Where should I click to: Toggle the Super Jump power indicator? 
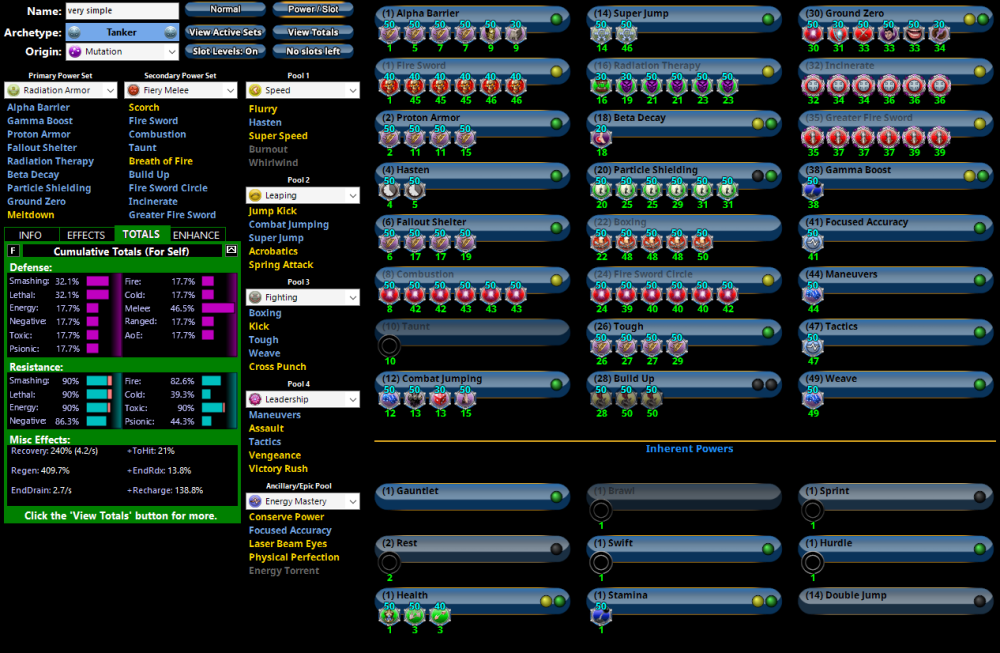click(768, 19)
